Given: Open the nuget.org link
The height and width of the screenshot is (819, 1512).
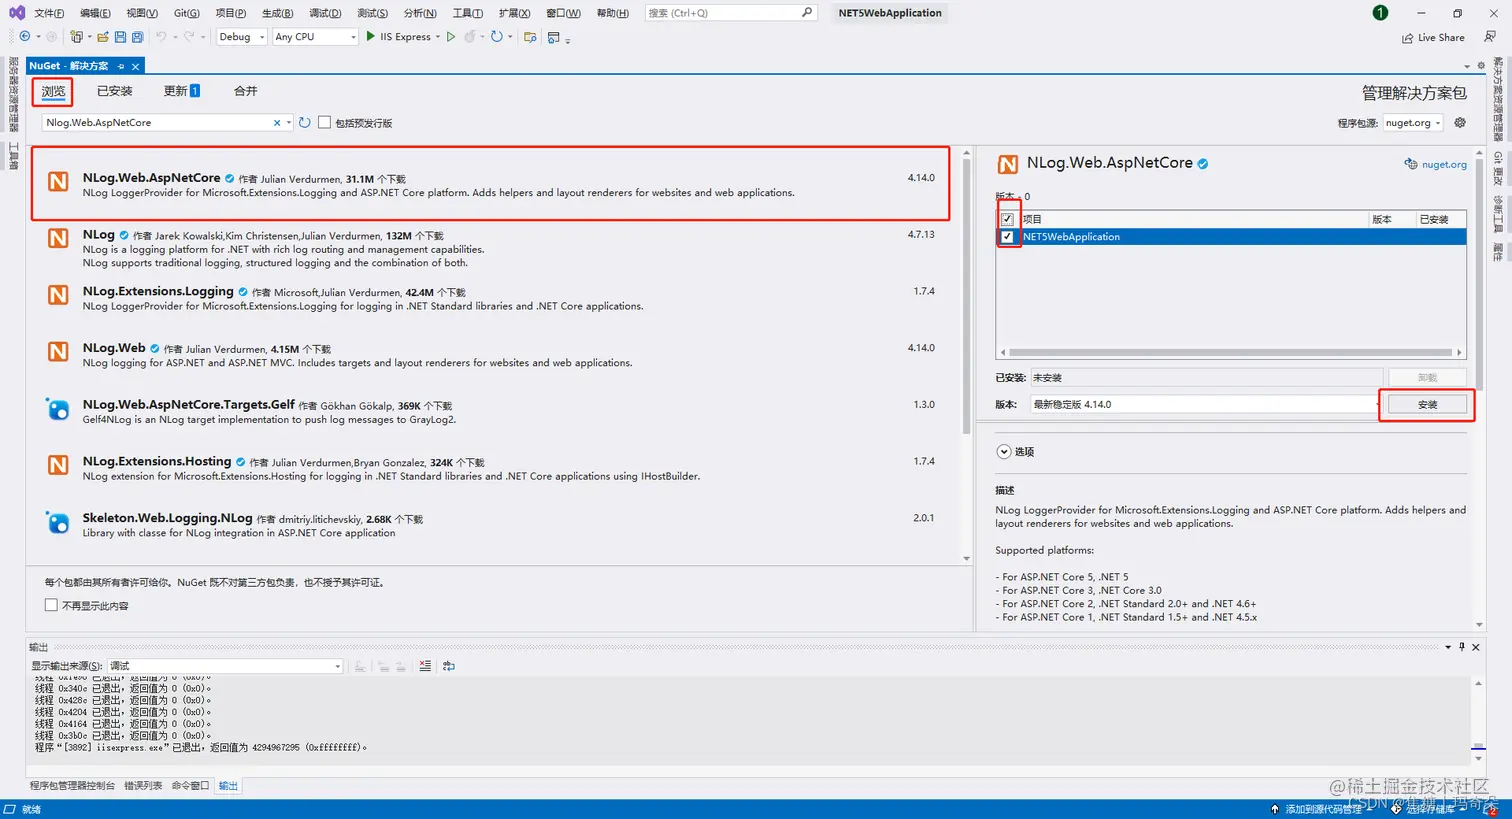Looking at the screenshot, I should pyautogui.click(x=1444, y=164).
